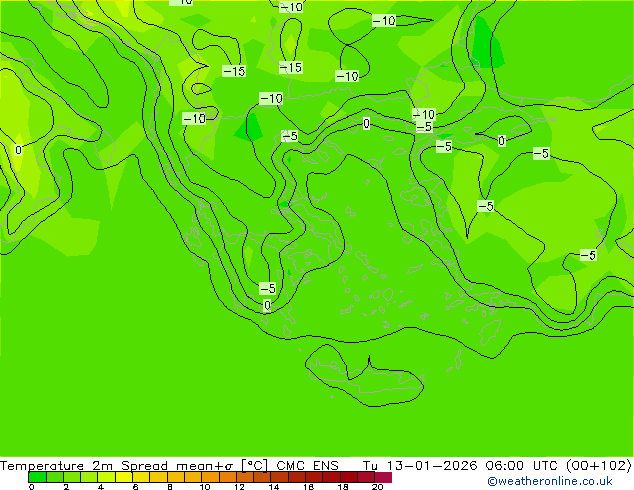Click the '13-01-2026 06:00 UTC' date text
Viewport: 634px width, 490px height.
[472, 466]
